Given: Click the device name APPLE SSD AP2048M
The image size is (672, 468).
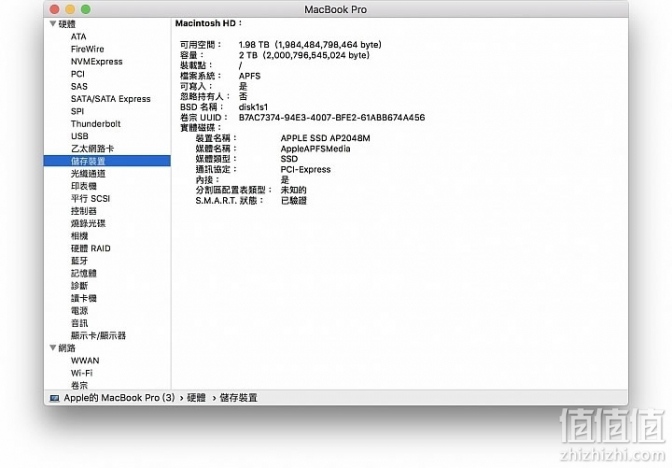Looking at the screenshot, I should click(x=325, y=138).
